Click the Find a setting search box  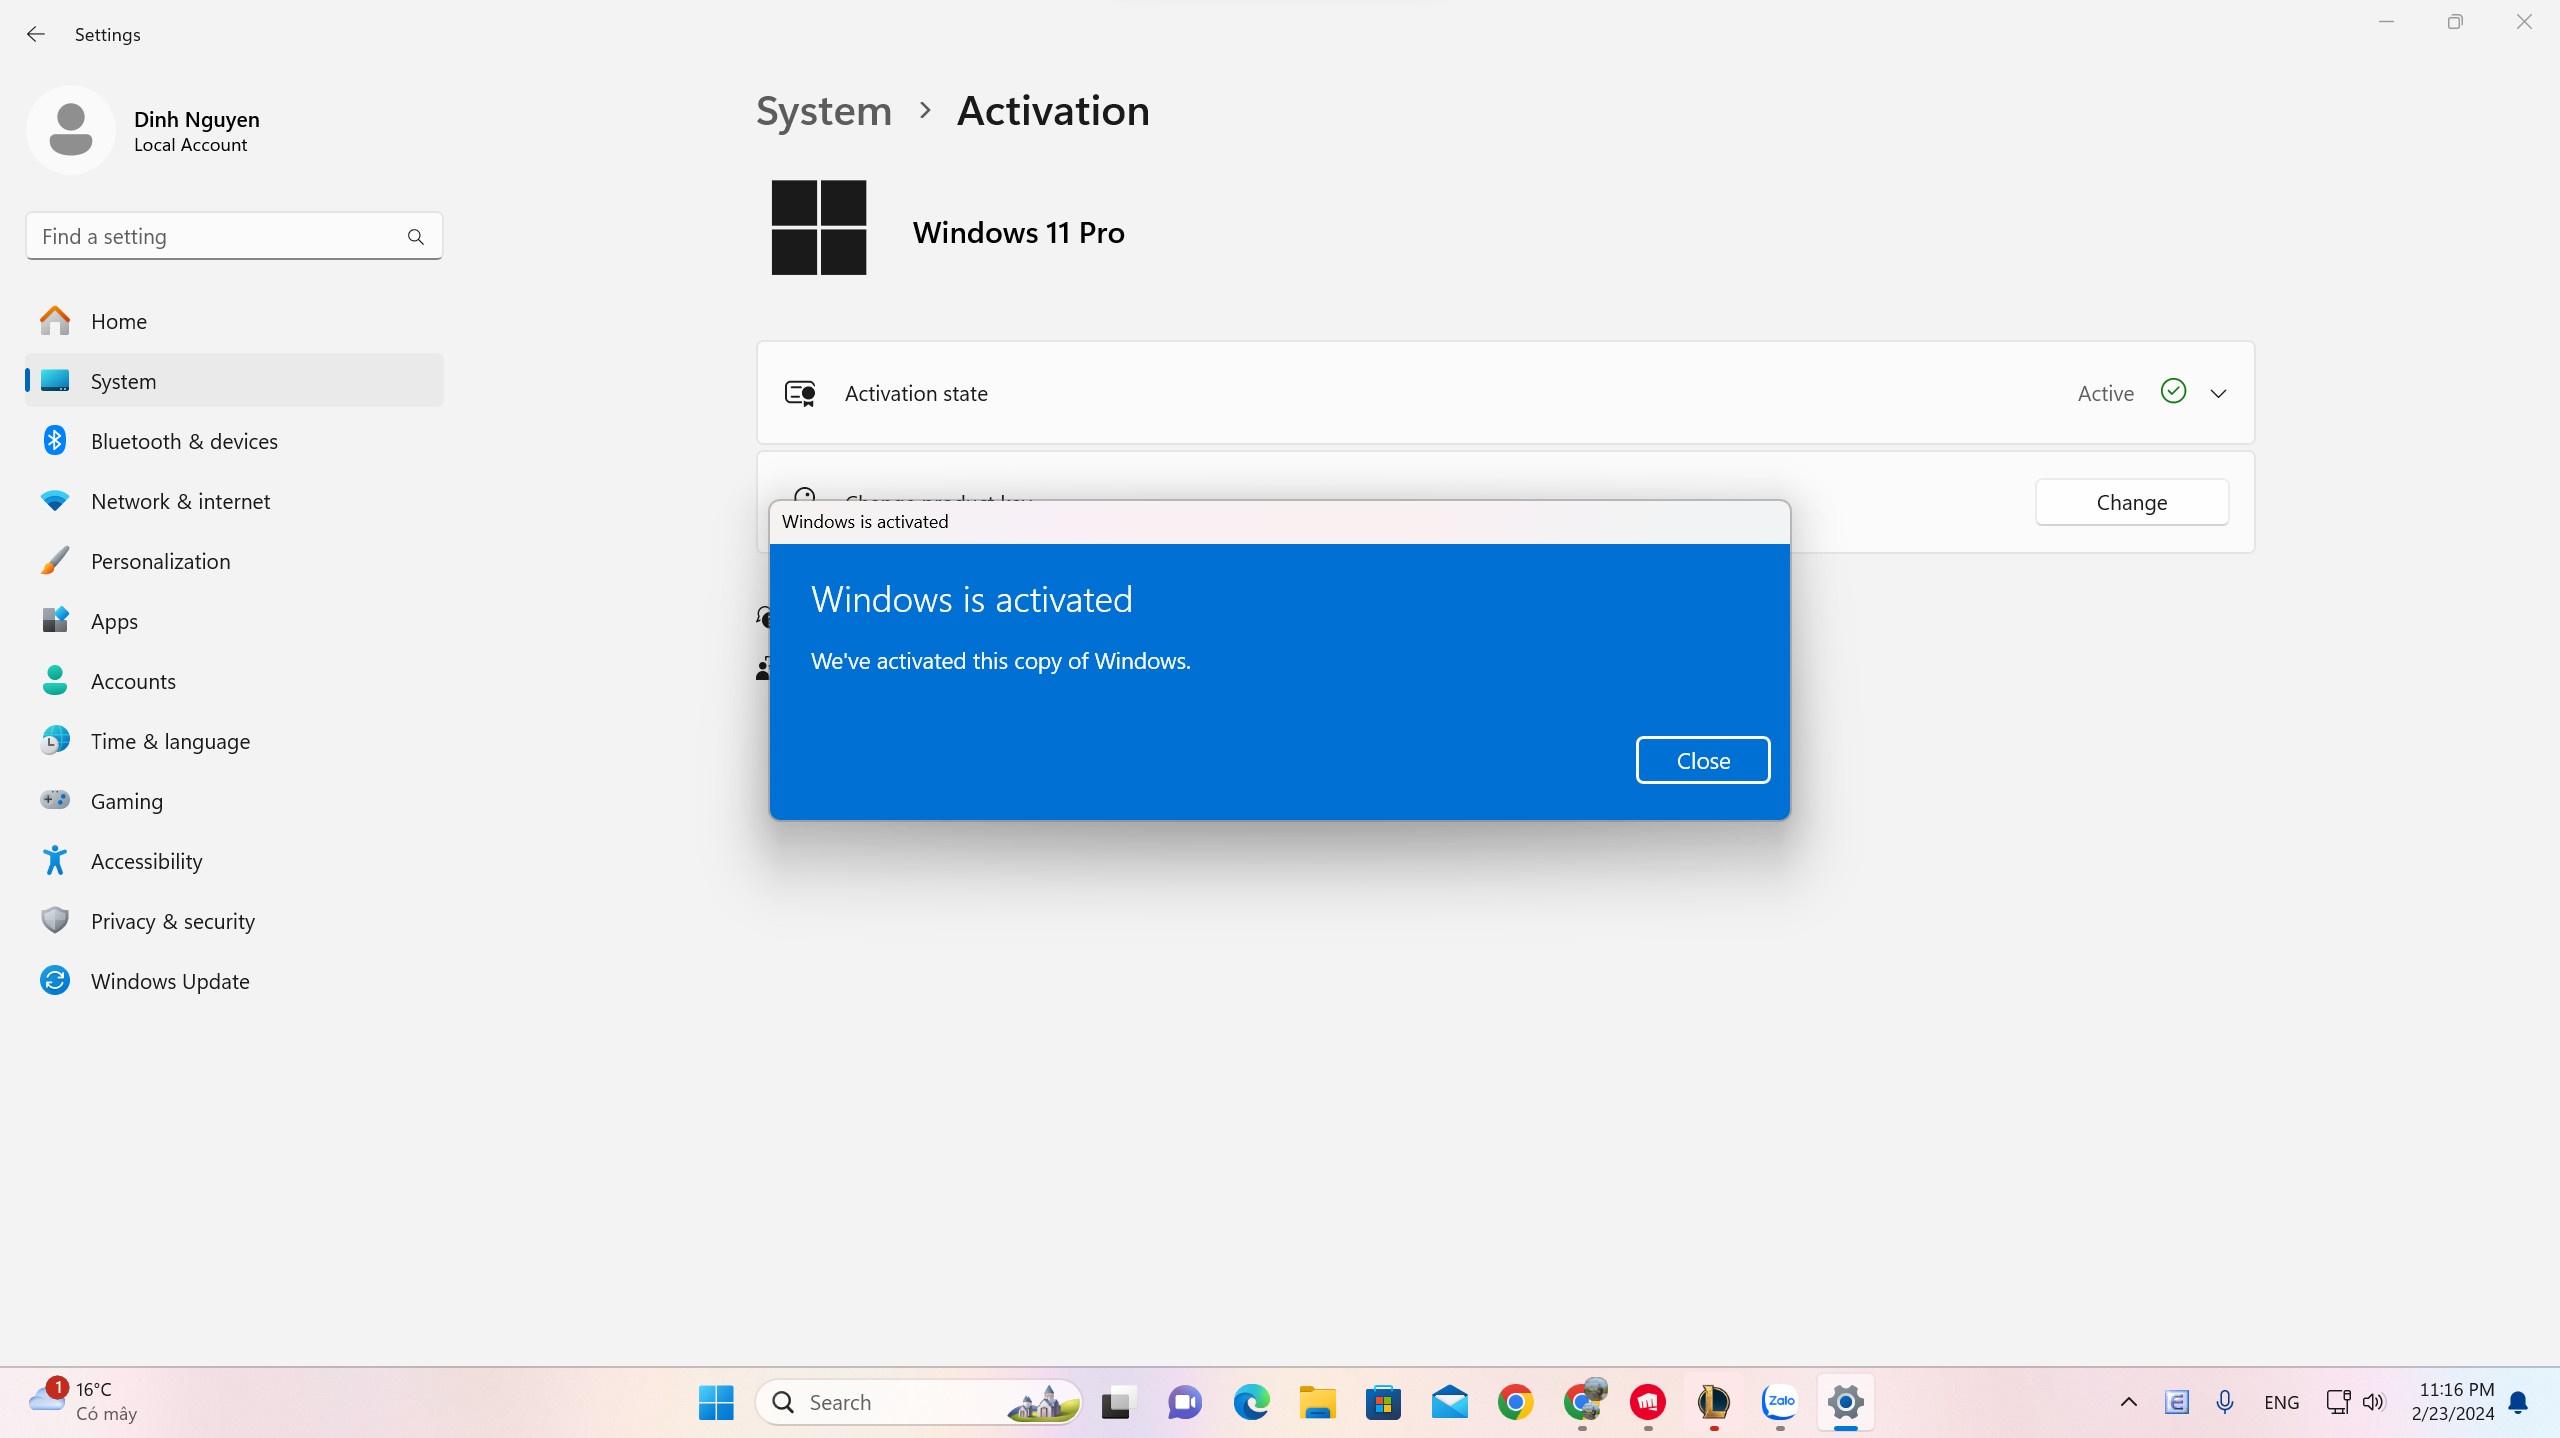(234, 237)
